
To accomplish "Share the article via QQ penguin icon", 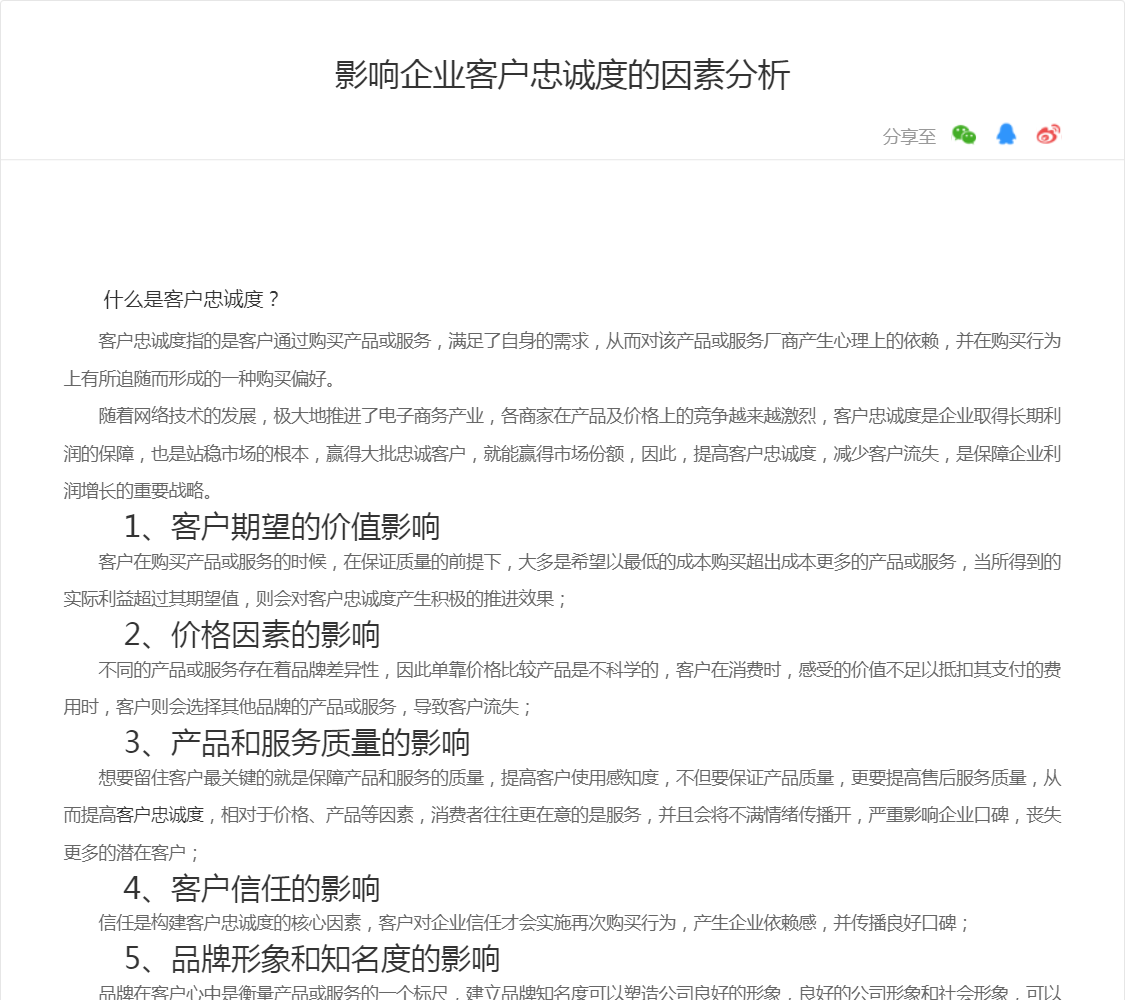I will coord(1006,135).
